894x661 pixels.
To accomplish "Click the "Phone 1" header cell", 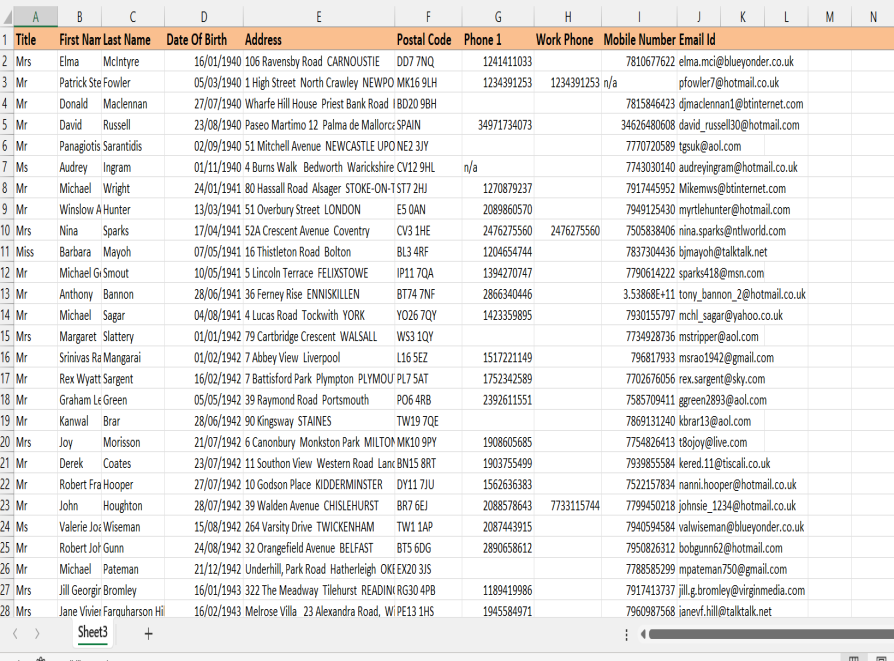I will 498,39.
